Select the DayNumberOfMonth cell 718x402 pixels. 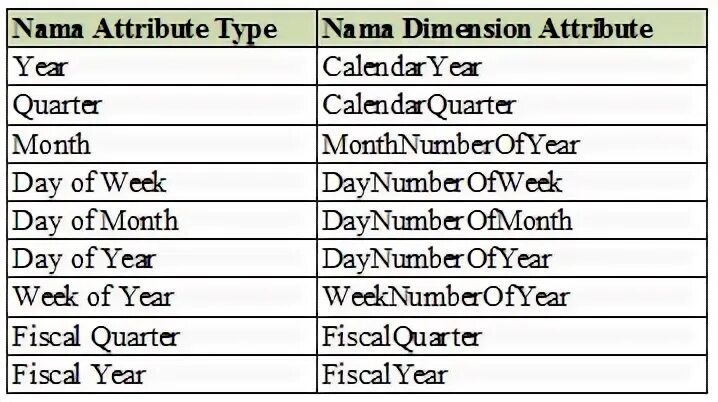[512, 220]
